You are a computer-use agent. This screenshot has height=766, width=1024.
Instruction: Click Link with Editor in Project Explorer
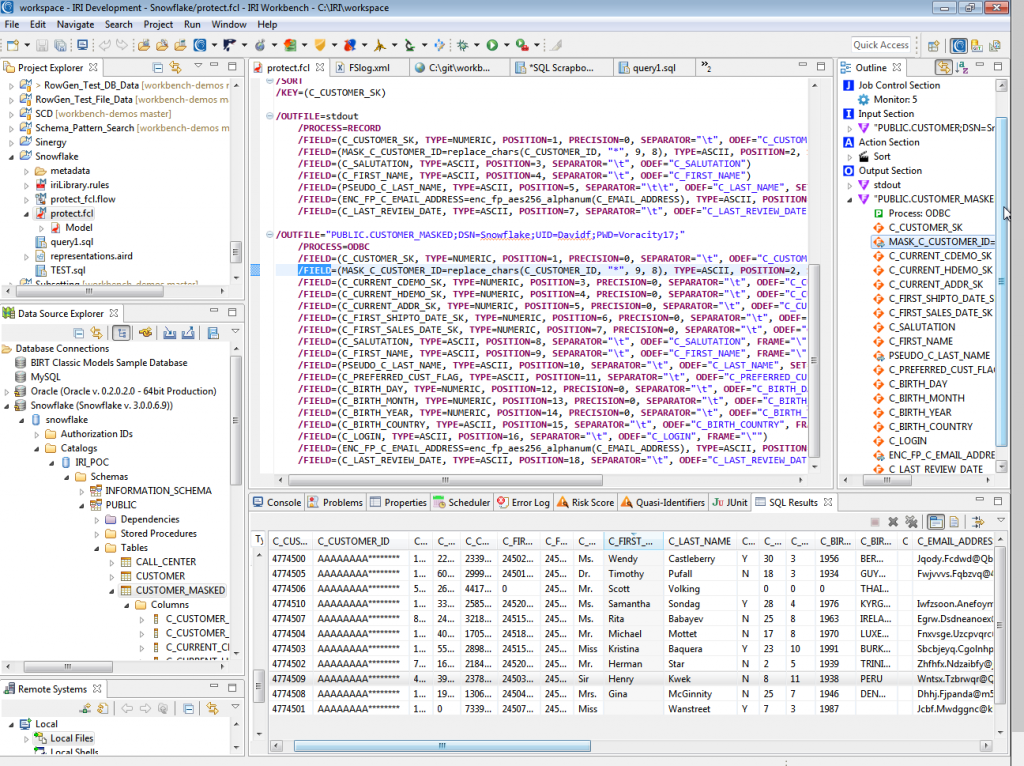[x=175, y=67]
